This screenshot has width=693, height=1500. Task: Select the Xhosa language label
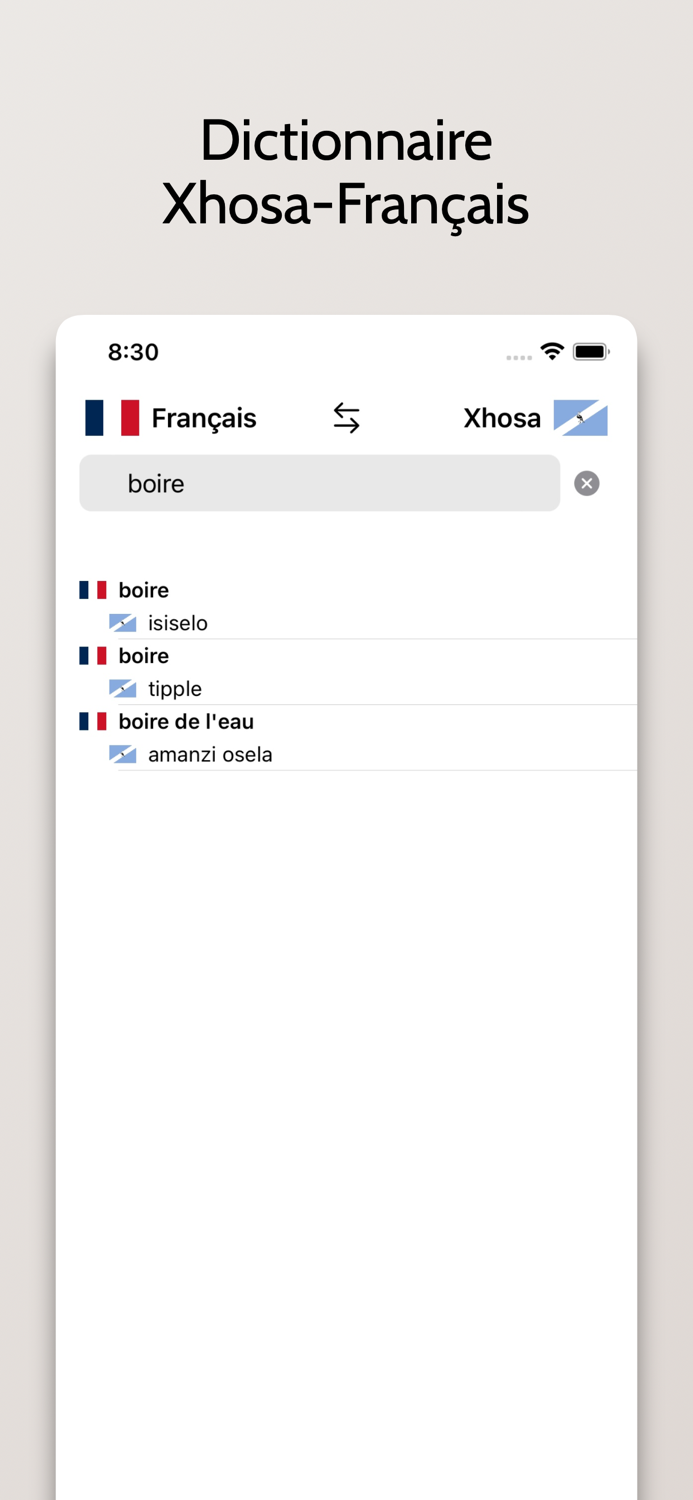point(502,418)
